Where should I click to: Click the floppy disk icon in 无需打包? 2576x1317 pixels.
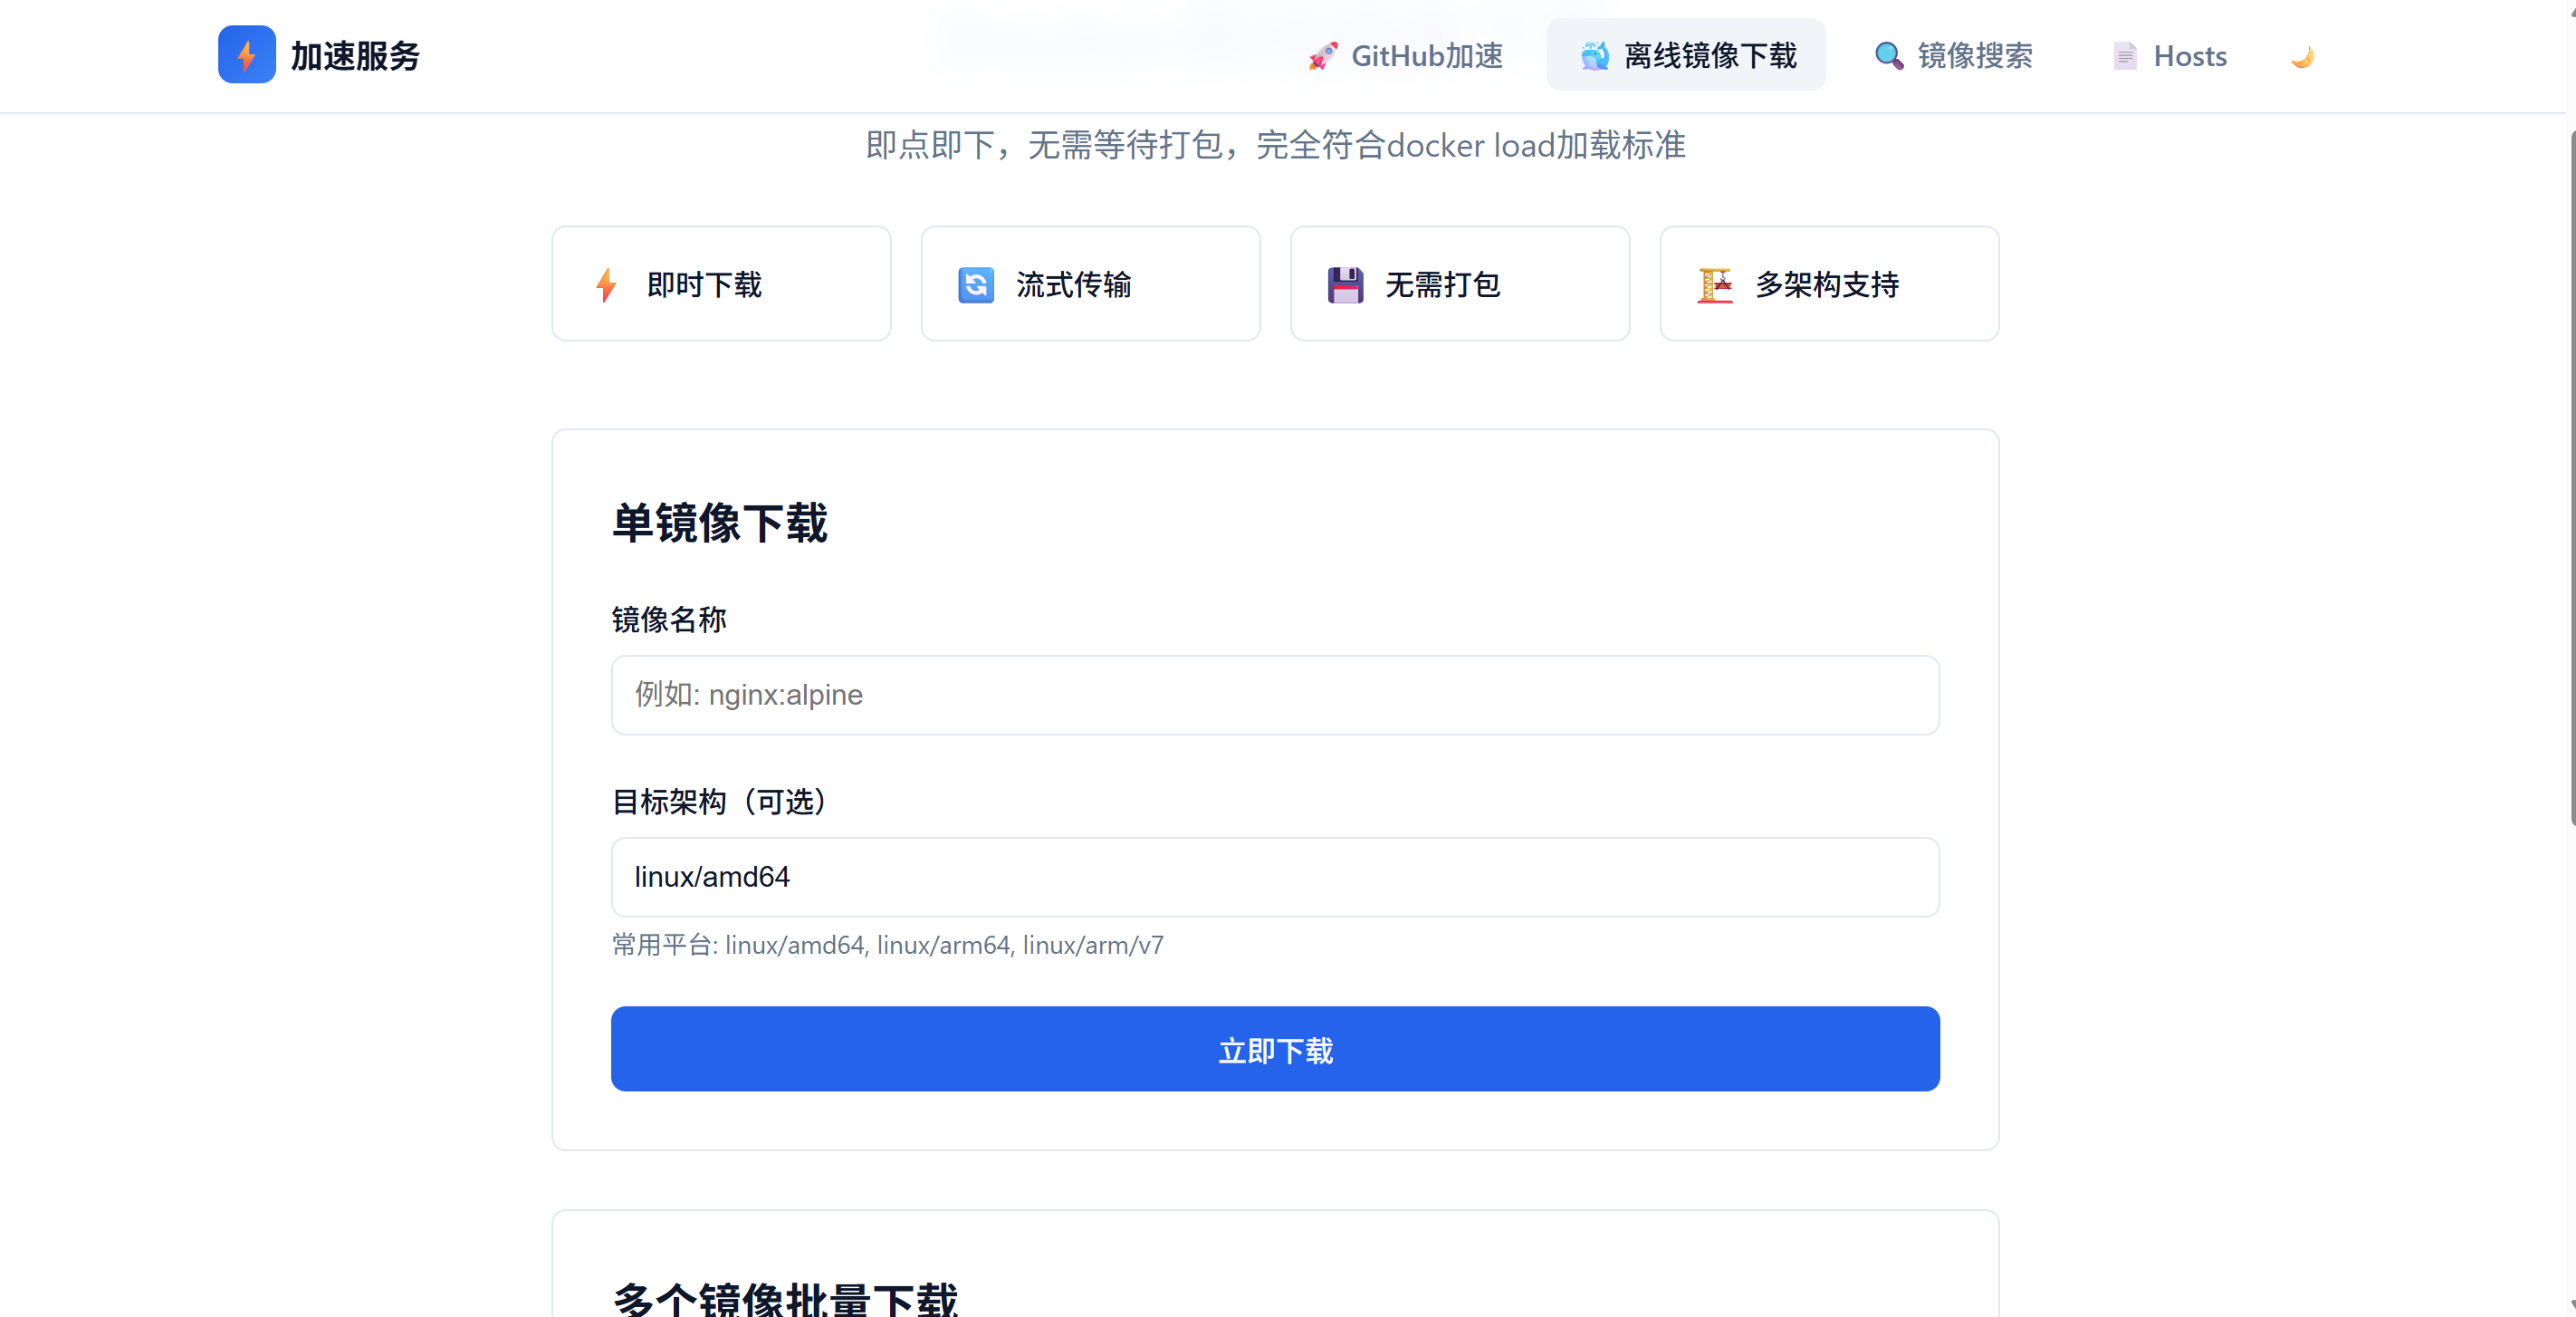coord(1345,285)
